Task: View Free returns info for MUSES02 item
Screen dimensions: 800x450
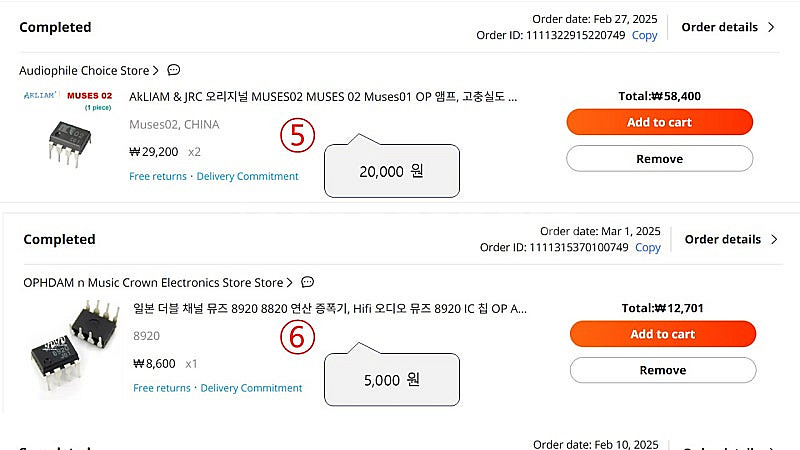Action: tap(158, 176)
